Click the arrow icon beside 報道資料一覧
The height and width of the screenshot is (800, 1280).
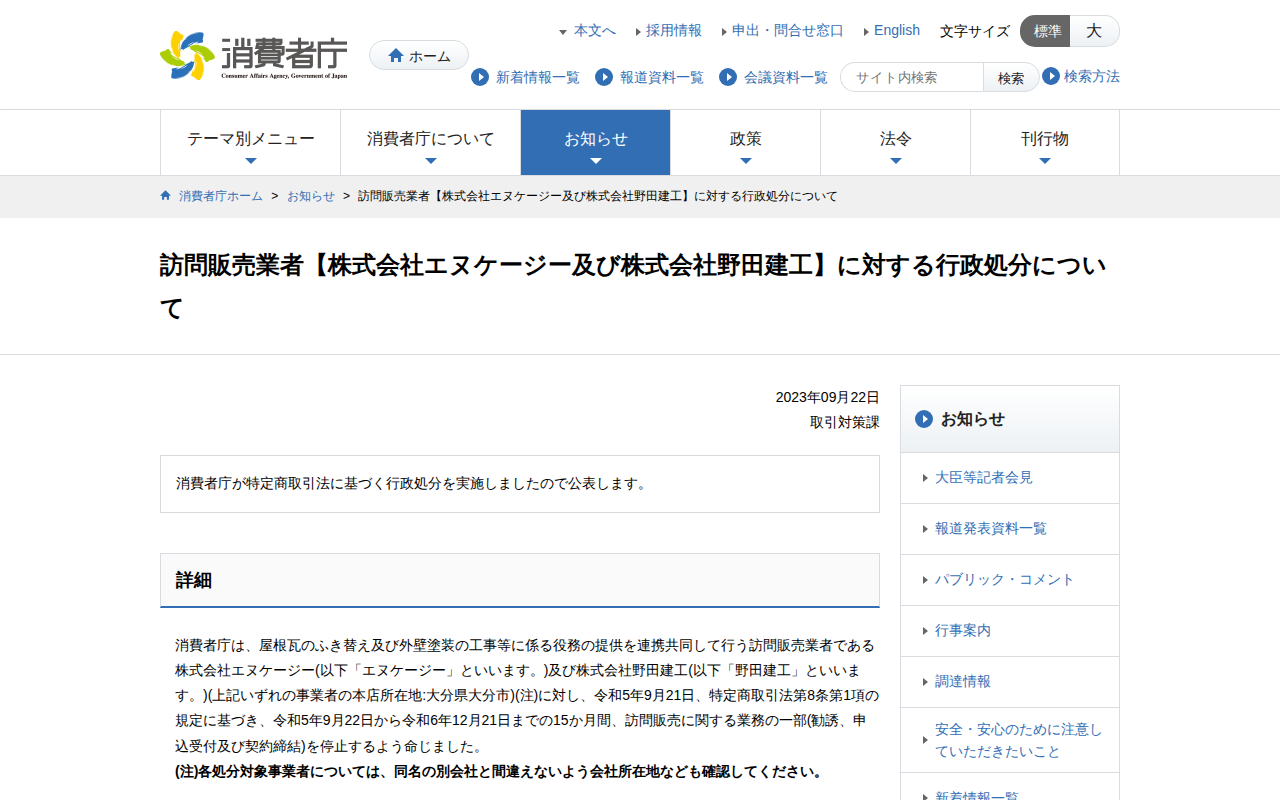pyautogui.click(x=604, y=77)
